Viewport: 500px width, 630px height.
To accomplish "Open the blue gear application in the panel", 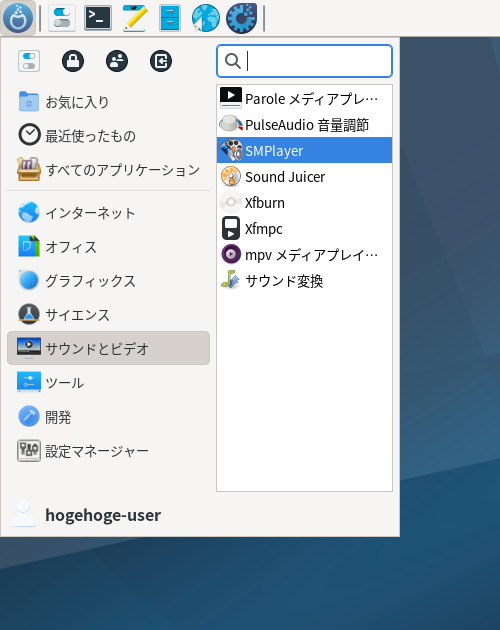I will [241, 18].
